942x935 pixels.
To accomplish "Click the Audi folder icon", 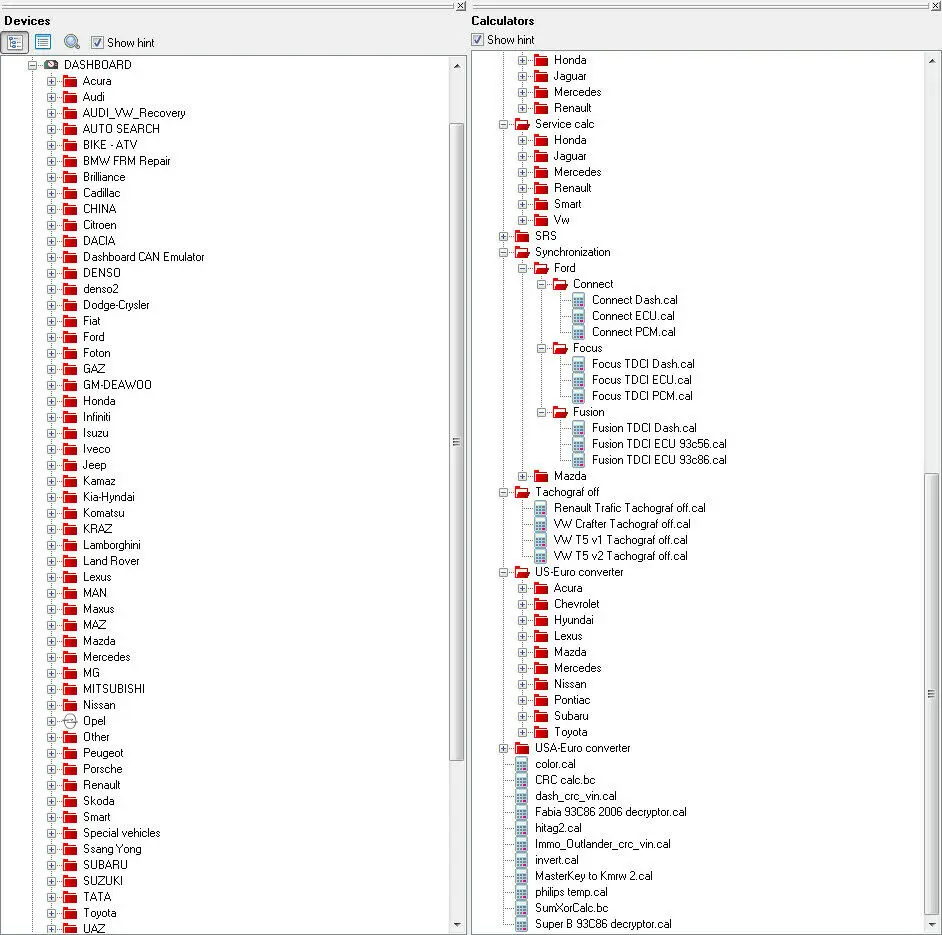I will click(70, 97).
